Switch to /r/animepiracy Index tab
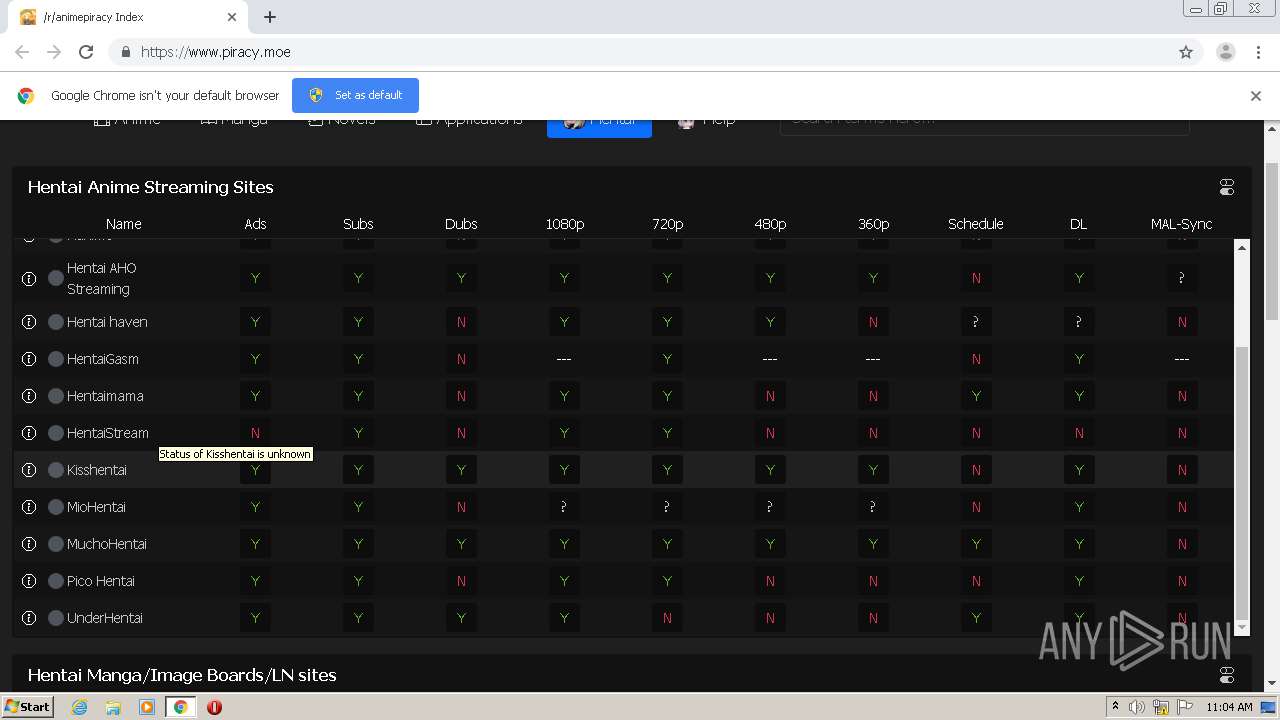1280x720 pixels. pos(128,17)
